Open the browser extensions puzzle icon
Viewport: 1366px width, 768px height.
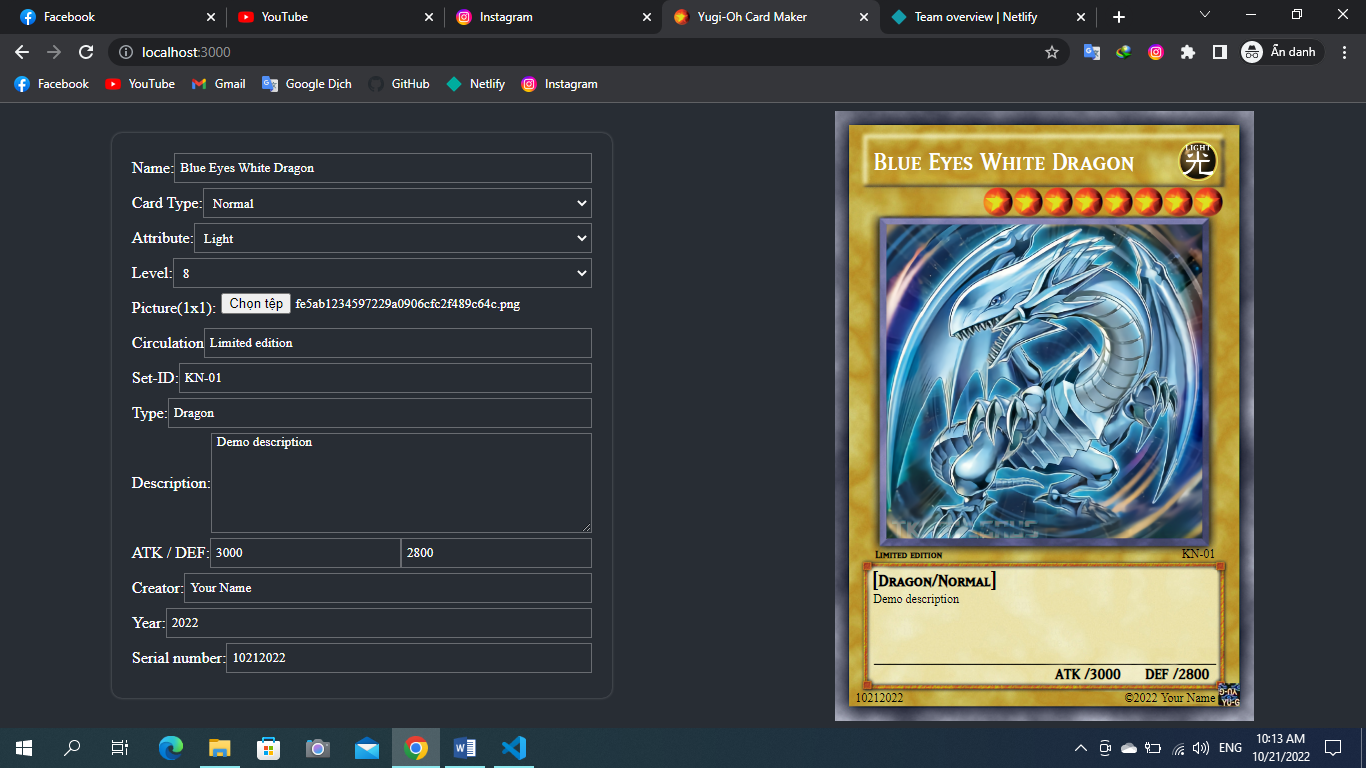pos(1187,52)
